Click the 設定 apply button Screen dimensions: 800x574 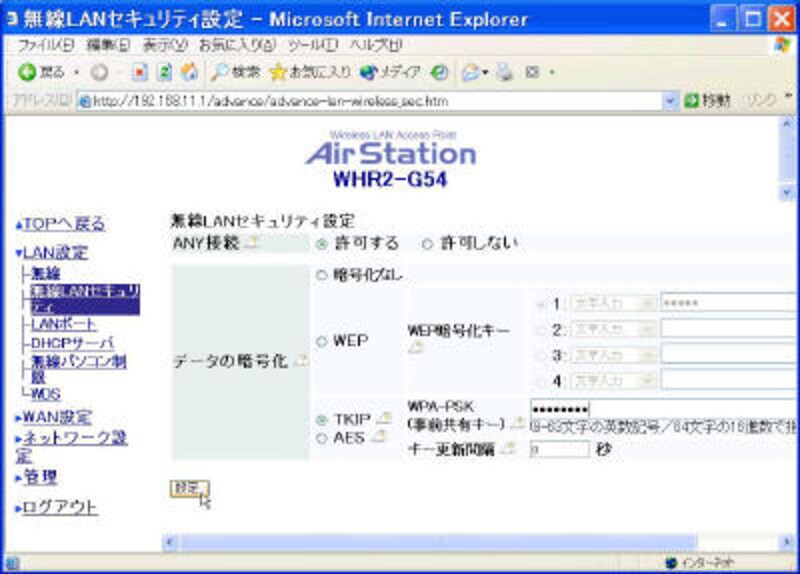click(x=189, y=488)
